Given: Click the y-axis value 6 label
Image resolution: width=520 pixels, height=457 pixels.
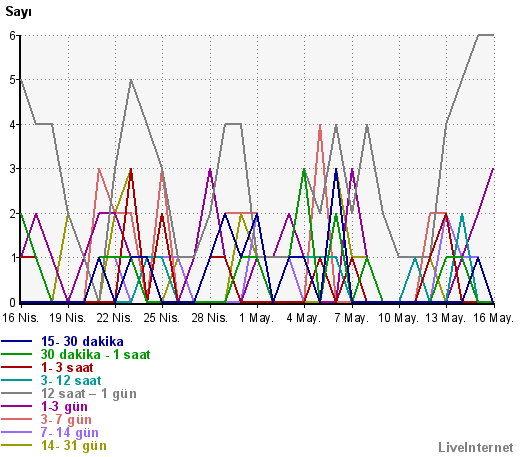Looking at the screenshot, I should 12,35.
